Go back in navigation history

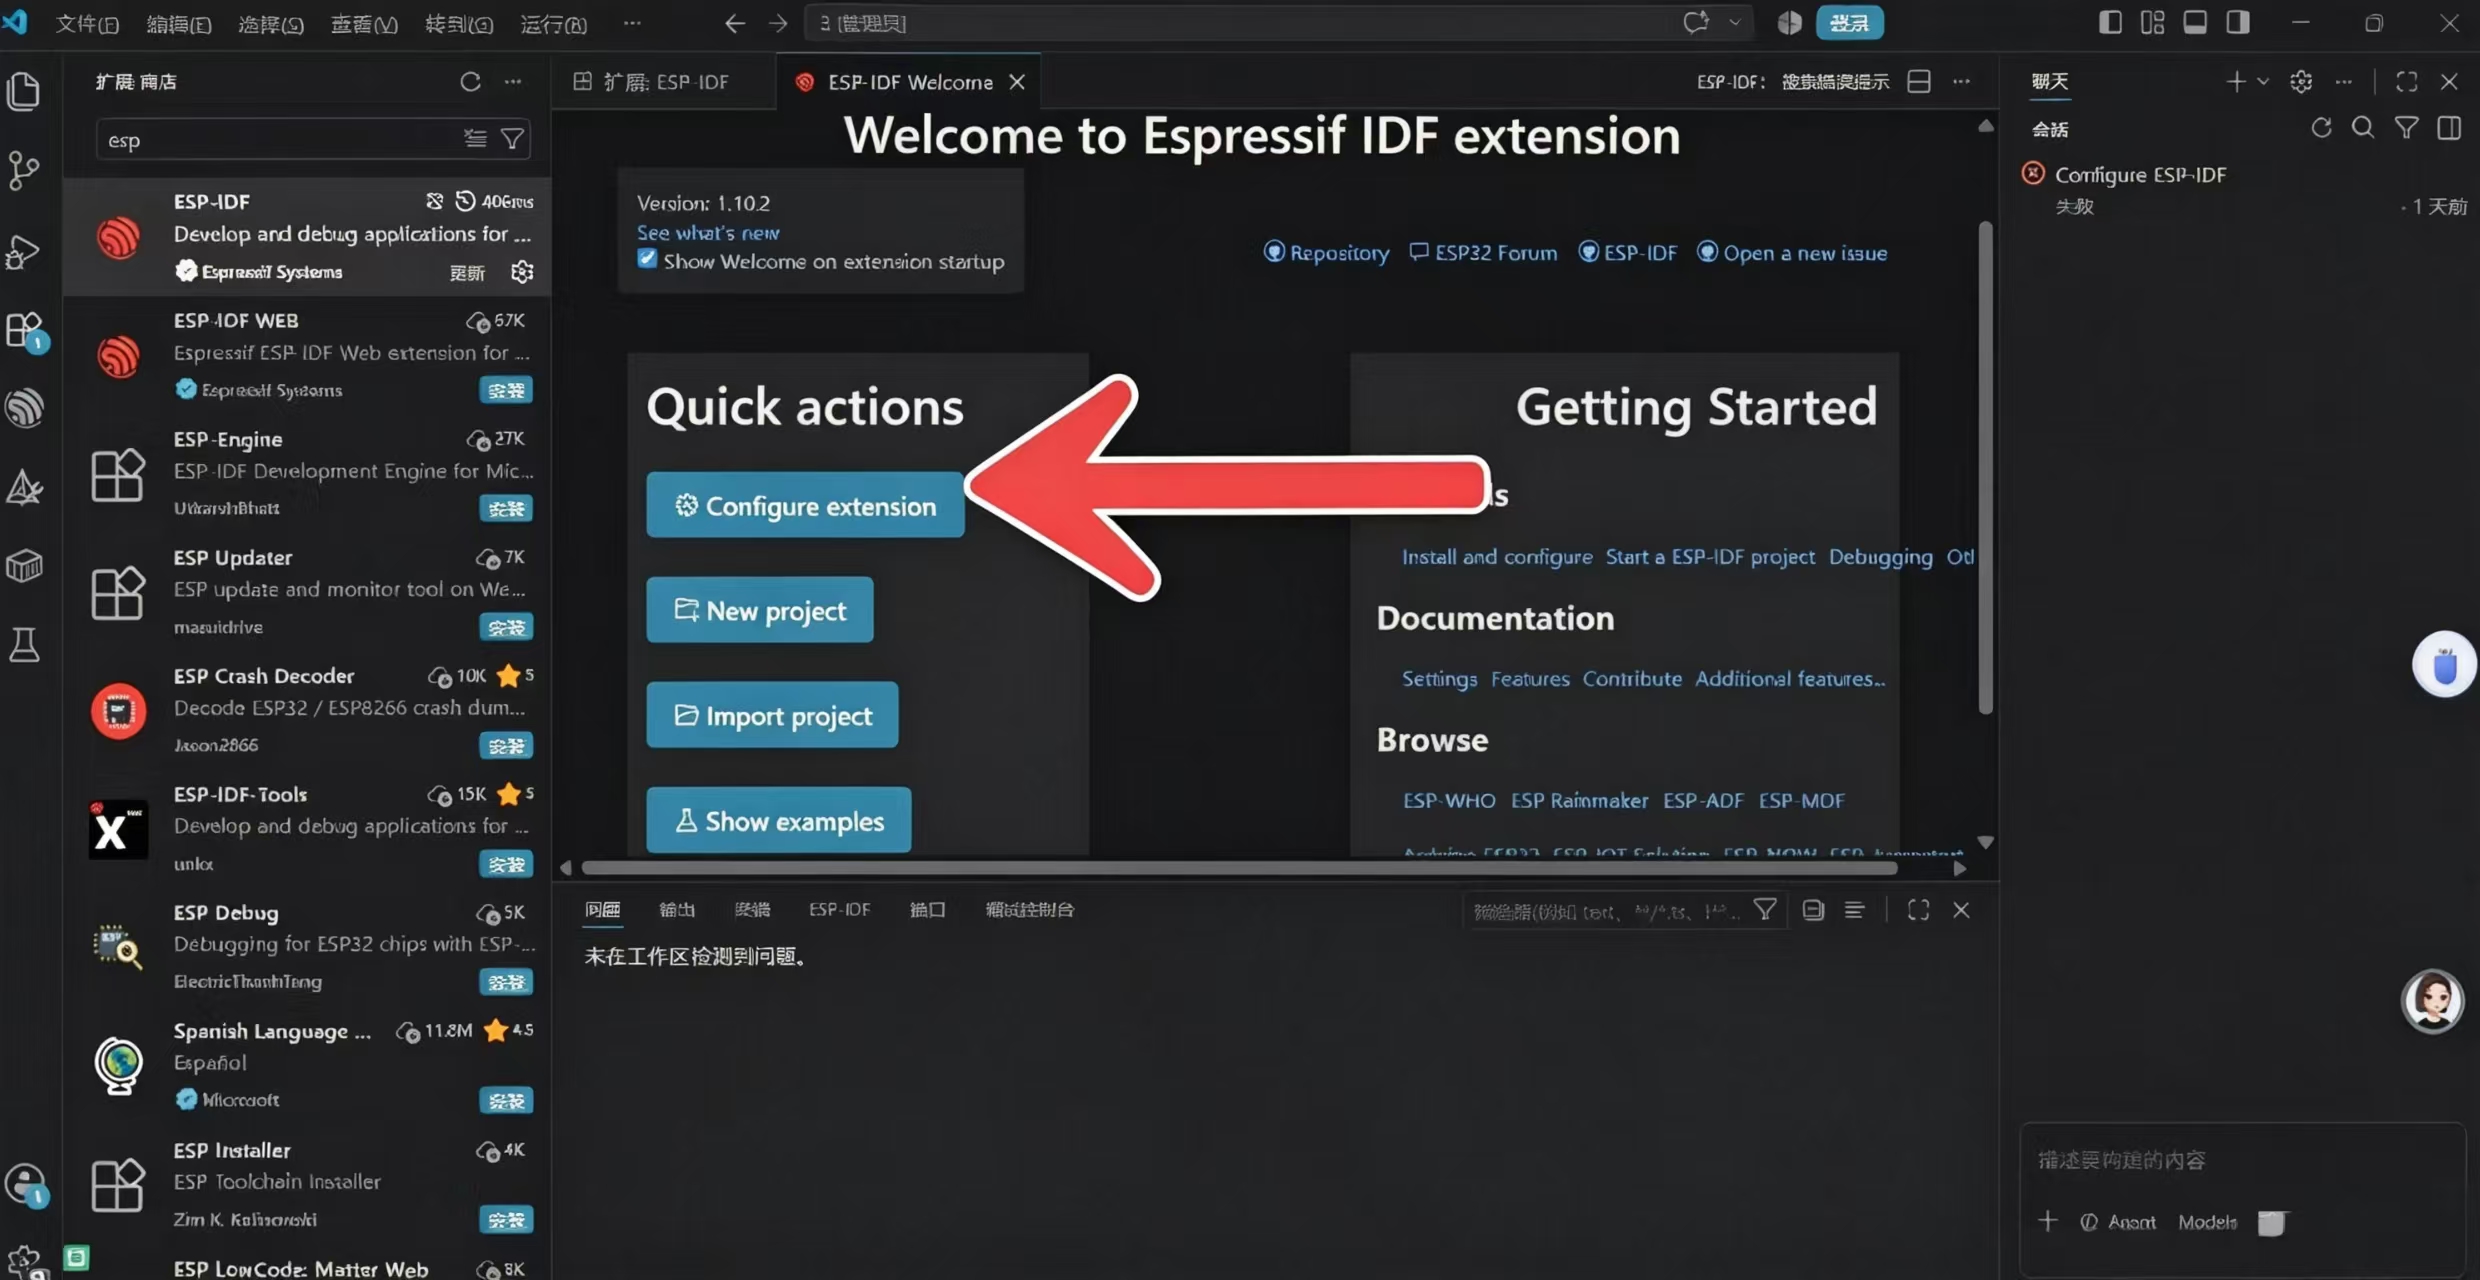tap(735, 23)
